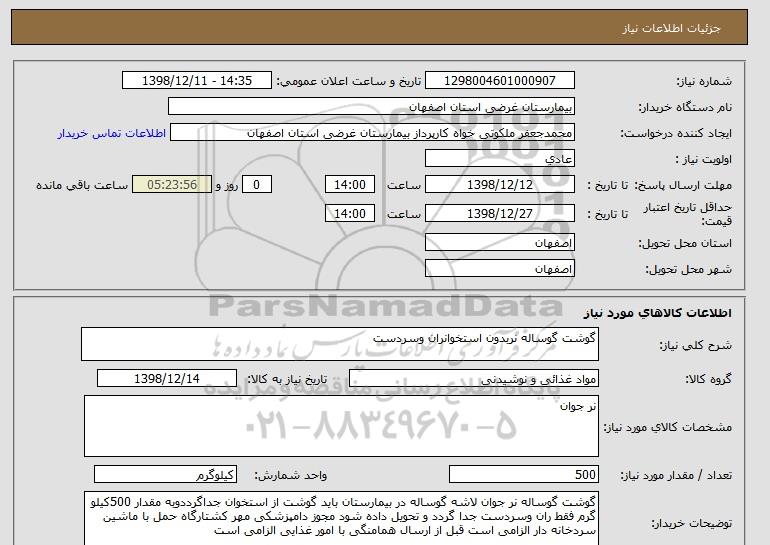Click the buyer notes text area
This screenshot has width=770, height=545.
pos(341,518)
